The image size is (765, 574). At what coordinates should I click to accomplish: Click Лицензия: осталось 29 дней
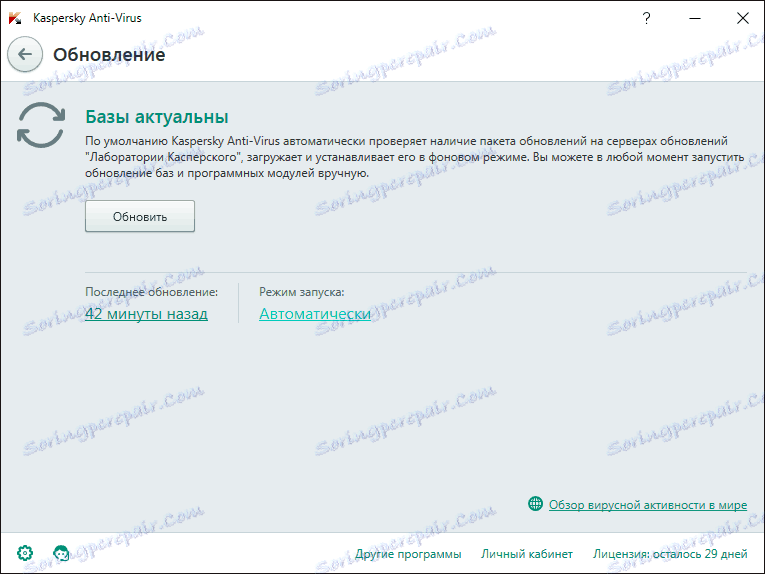(670, 554)
